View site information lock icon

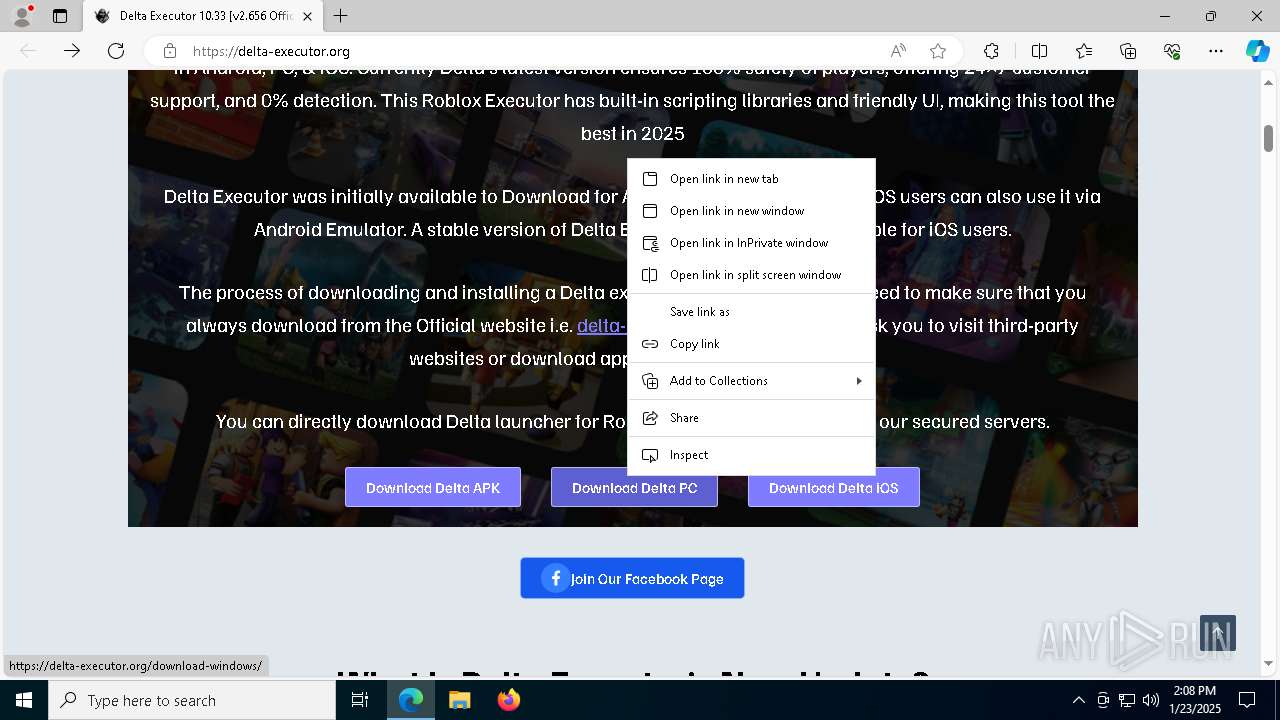(x=170, y=51)
